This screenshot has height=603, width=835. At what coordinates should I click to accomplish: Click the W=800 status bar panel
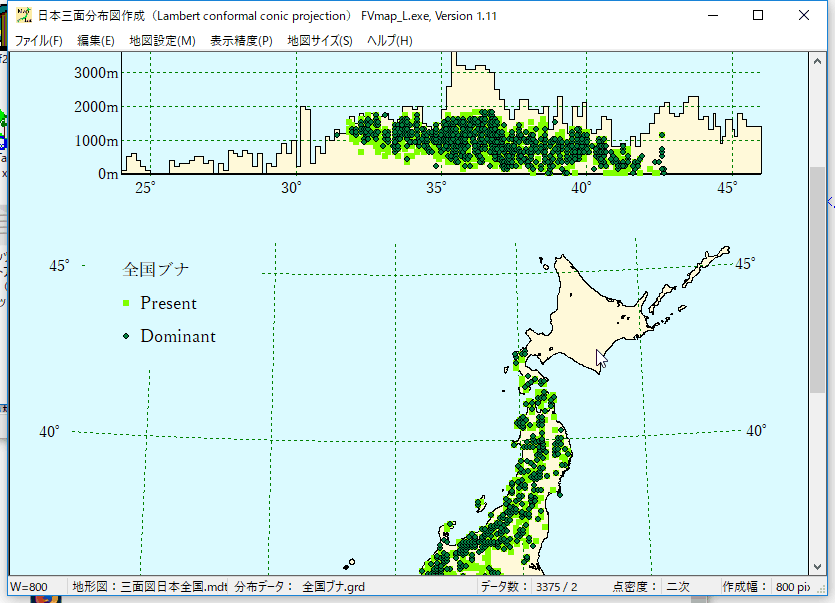[32, 586]
